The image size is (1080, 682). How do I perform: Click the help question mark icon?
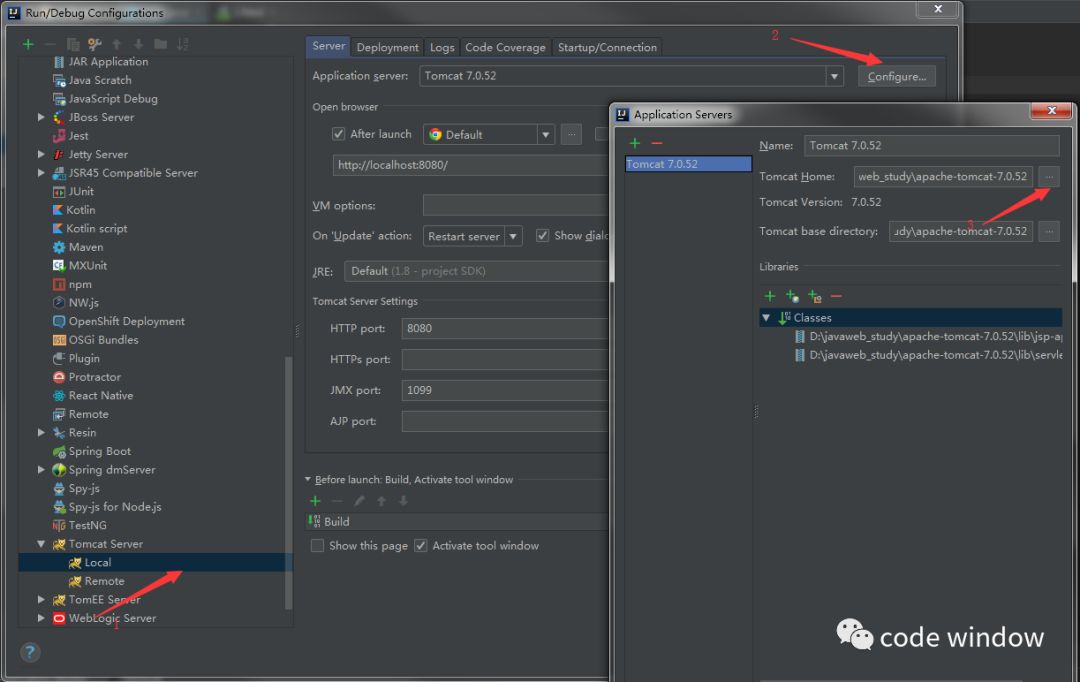pos(30,652)
